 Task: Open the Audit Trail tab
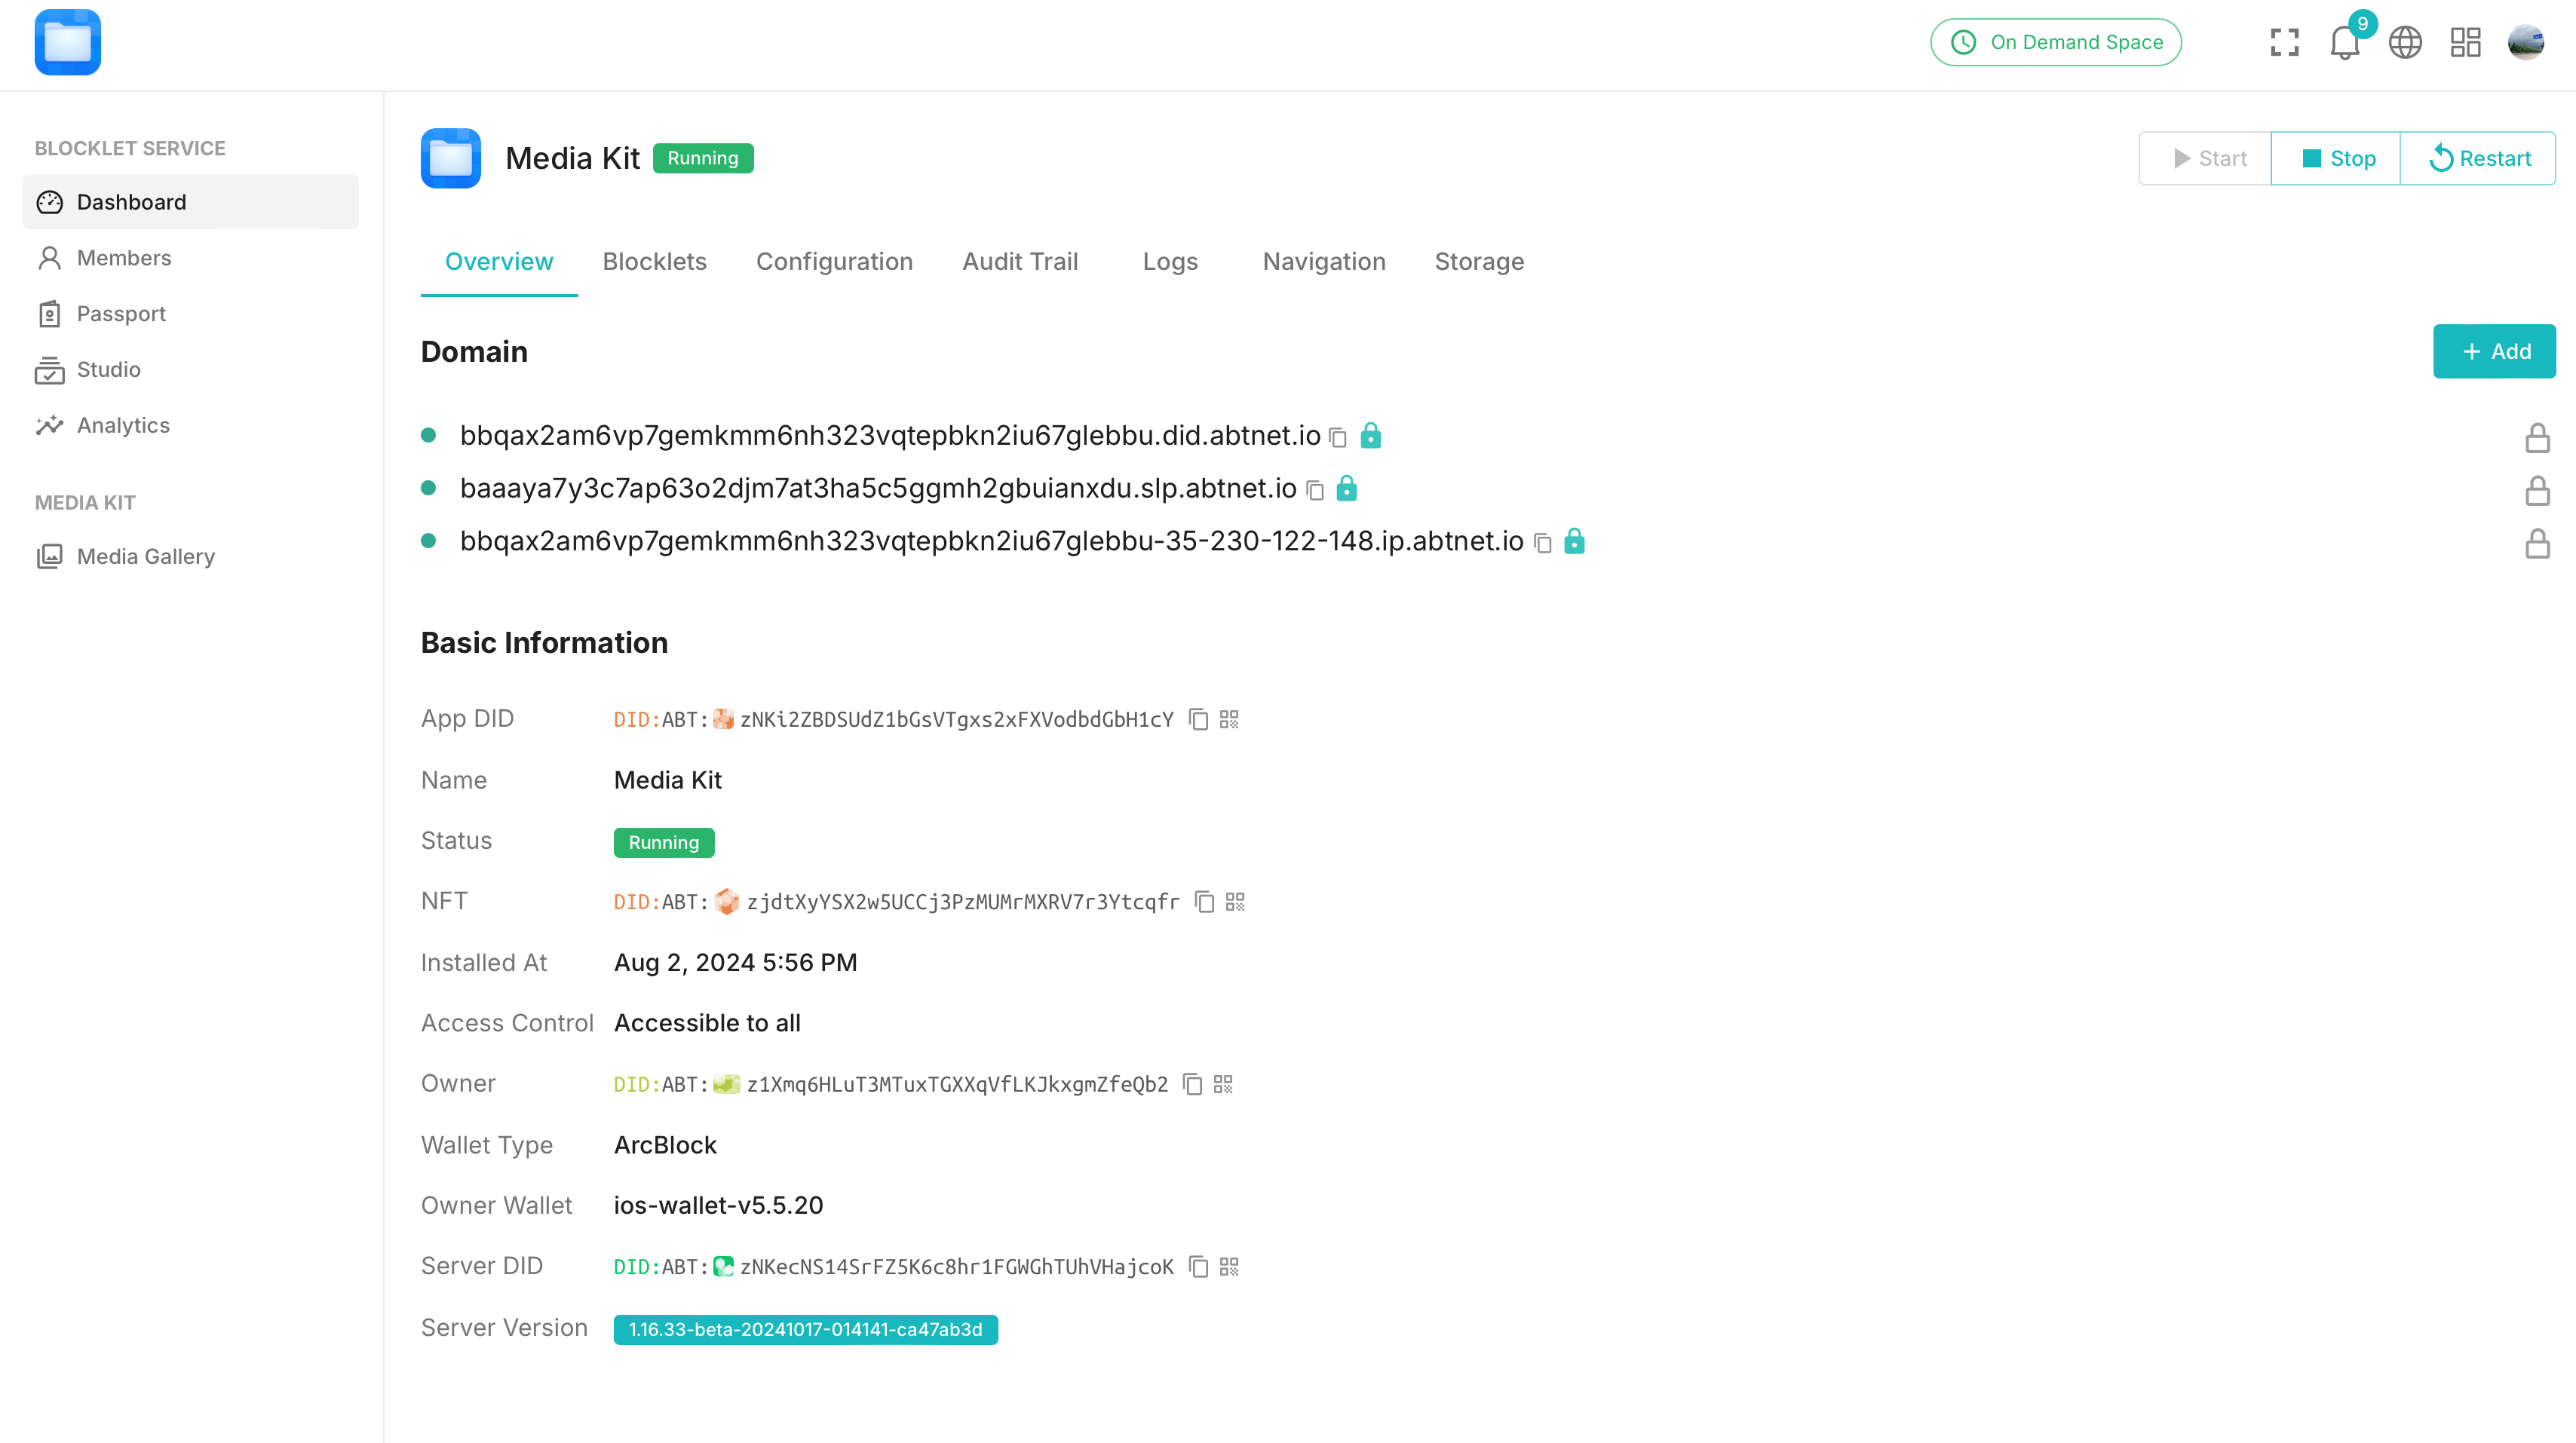click(x=1020, y=262)
